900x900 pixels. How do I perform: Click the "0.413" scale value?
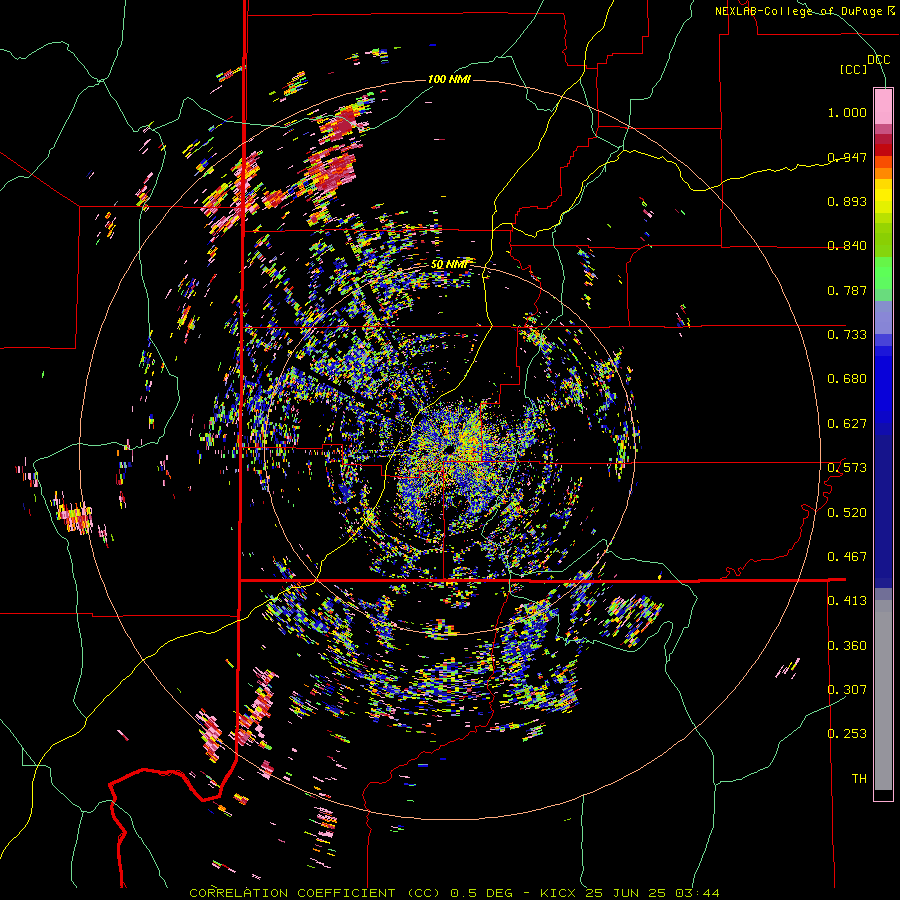[x=847, y=601]
